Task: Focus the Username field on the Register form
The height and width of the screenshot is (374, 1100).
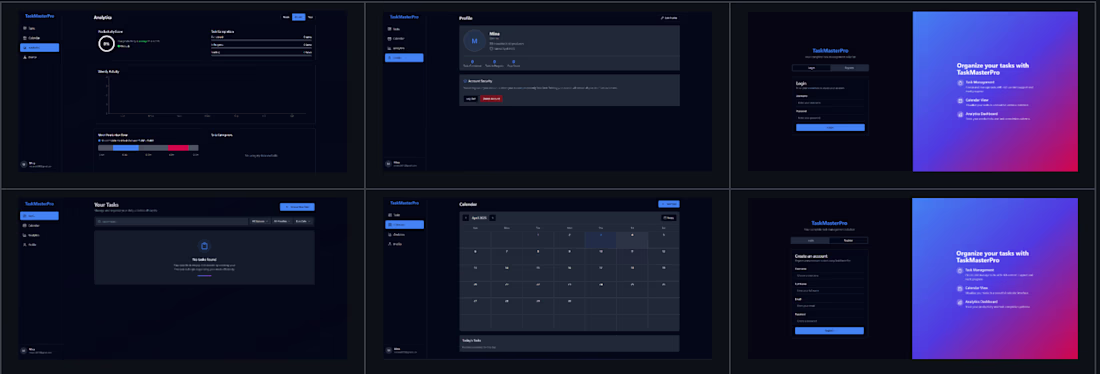Action: coord(829,275)
